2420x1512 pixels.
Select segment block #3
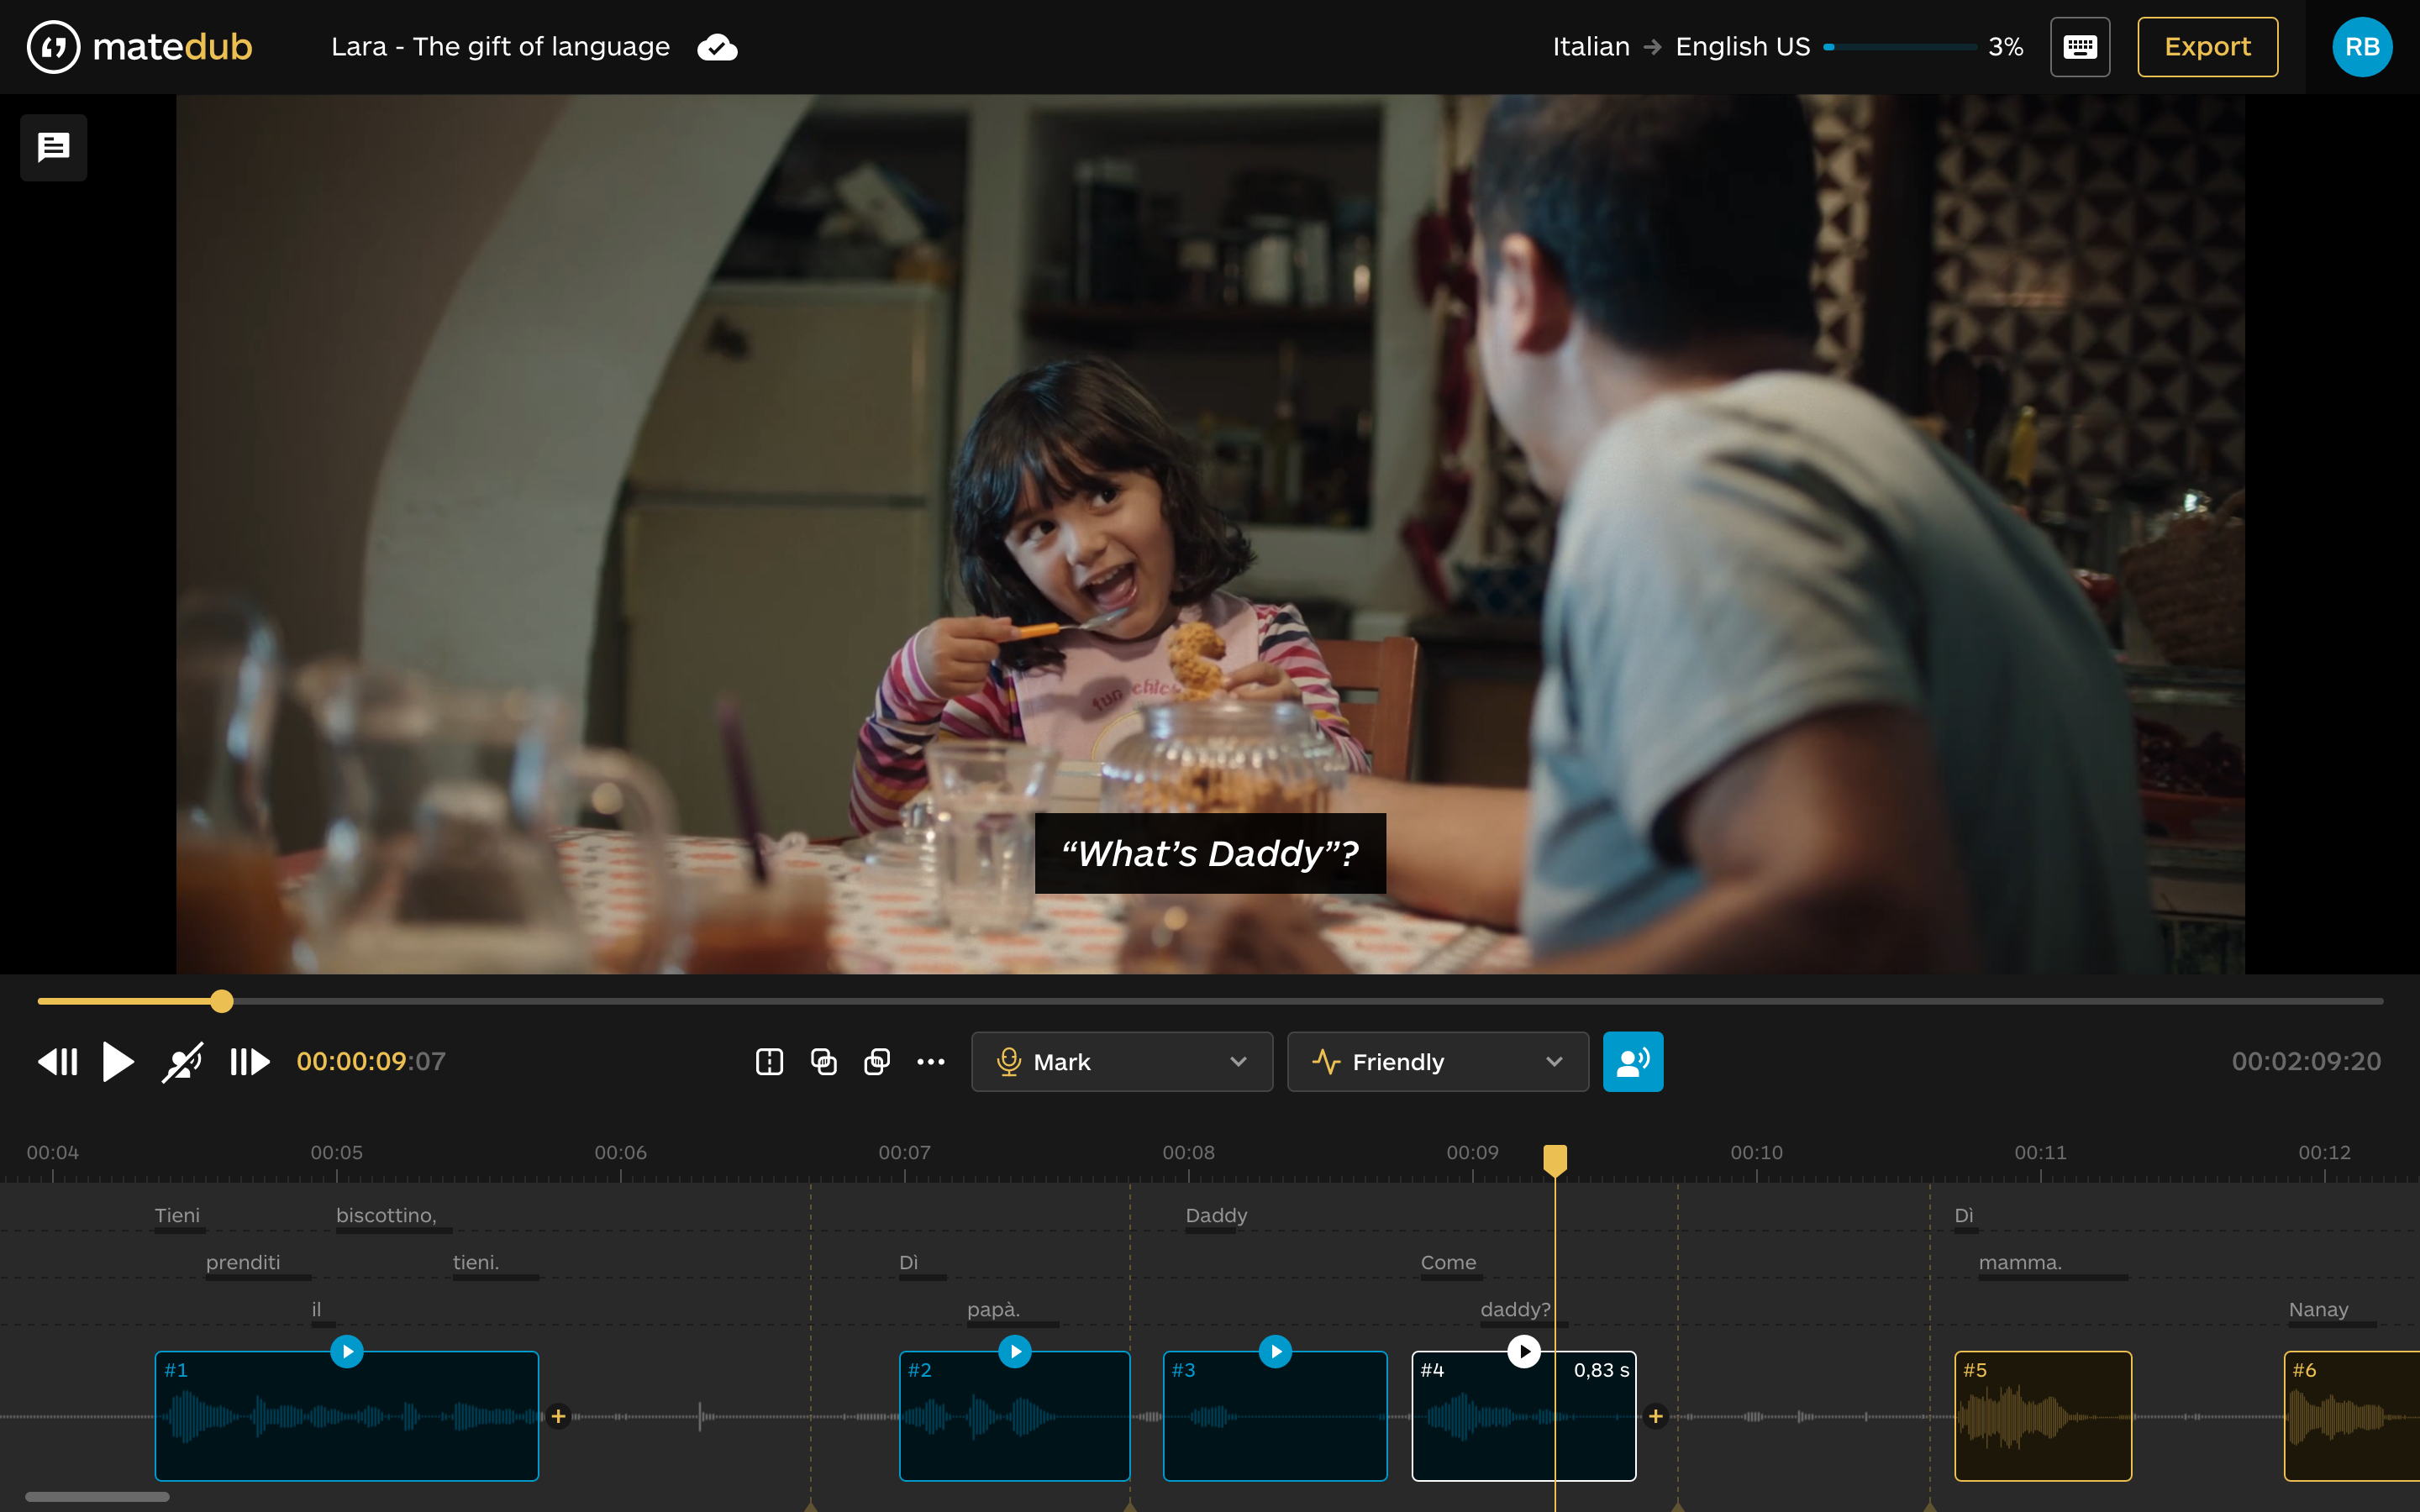(x=1275, y=1416)
